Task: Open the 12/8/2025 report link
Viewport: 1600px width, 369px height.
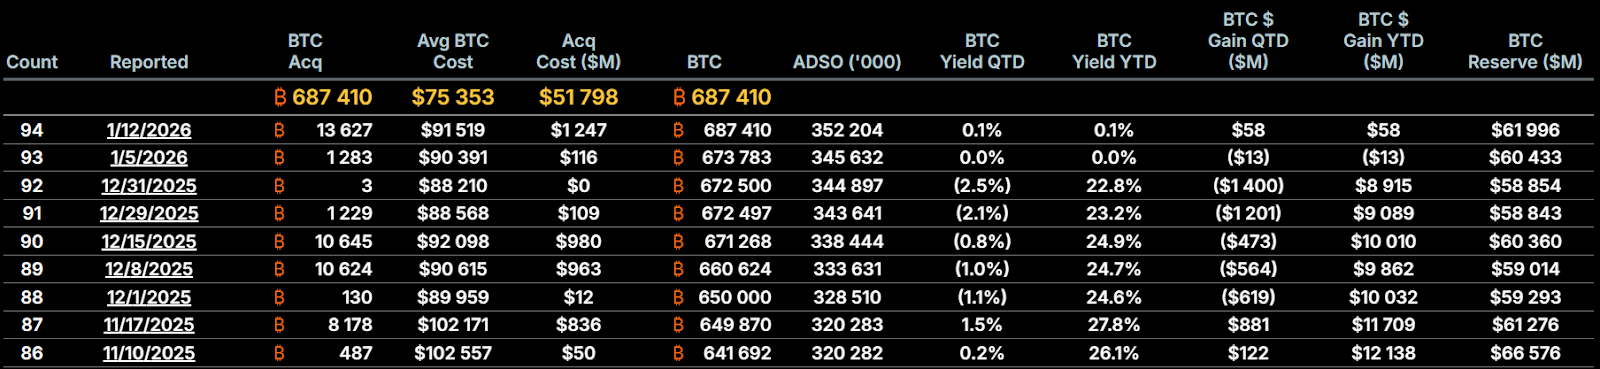Action: pyautogui.click(x=149, y=269)
